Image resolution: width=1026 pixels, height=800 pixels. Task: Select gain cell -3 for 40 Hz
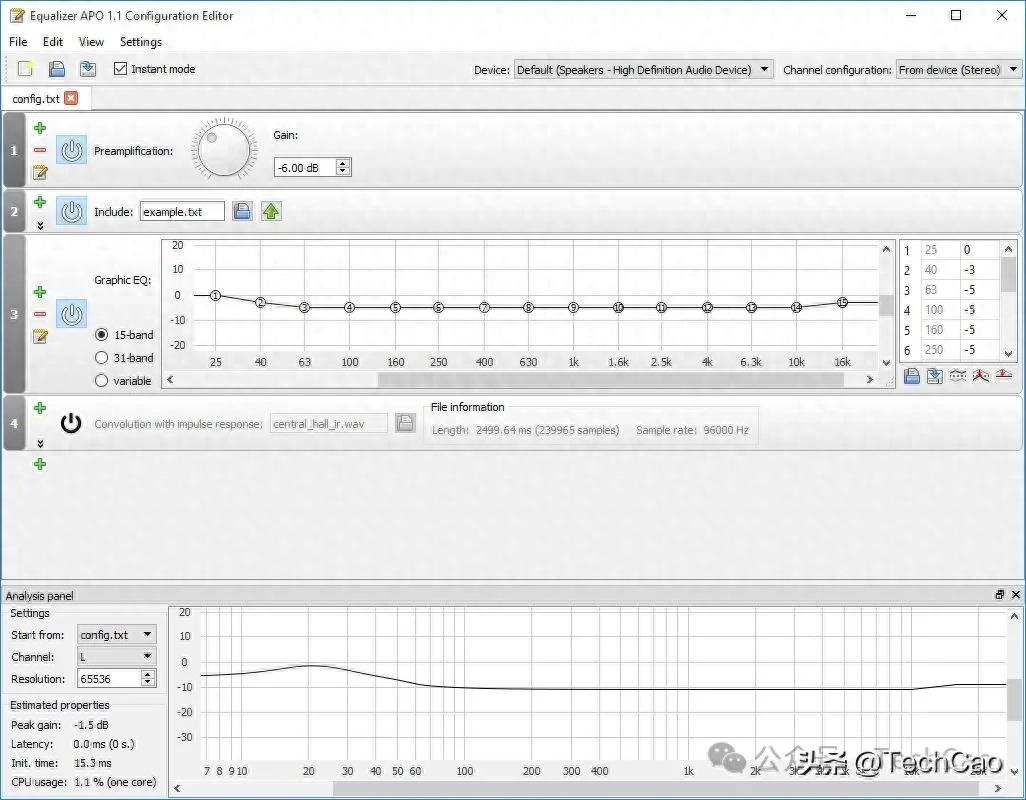tap(978, 270)
